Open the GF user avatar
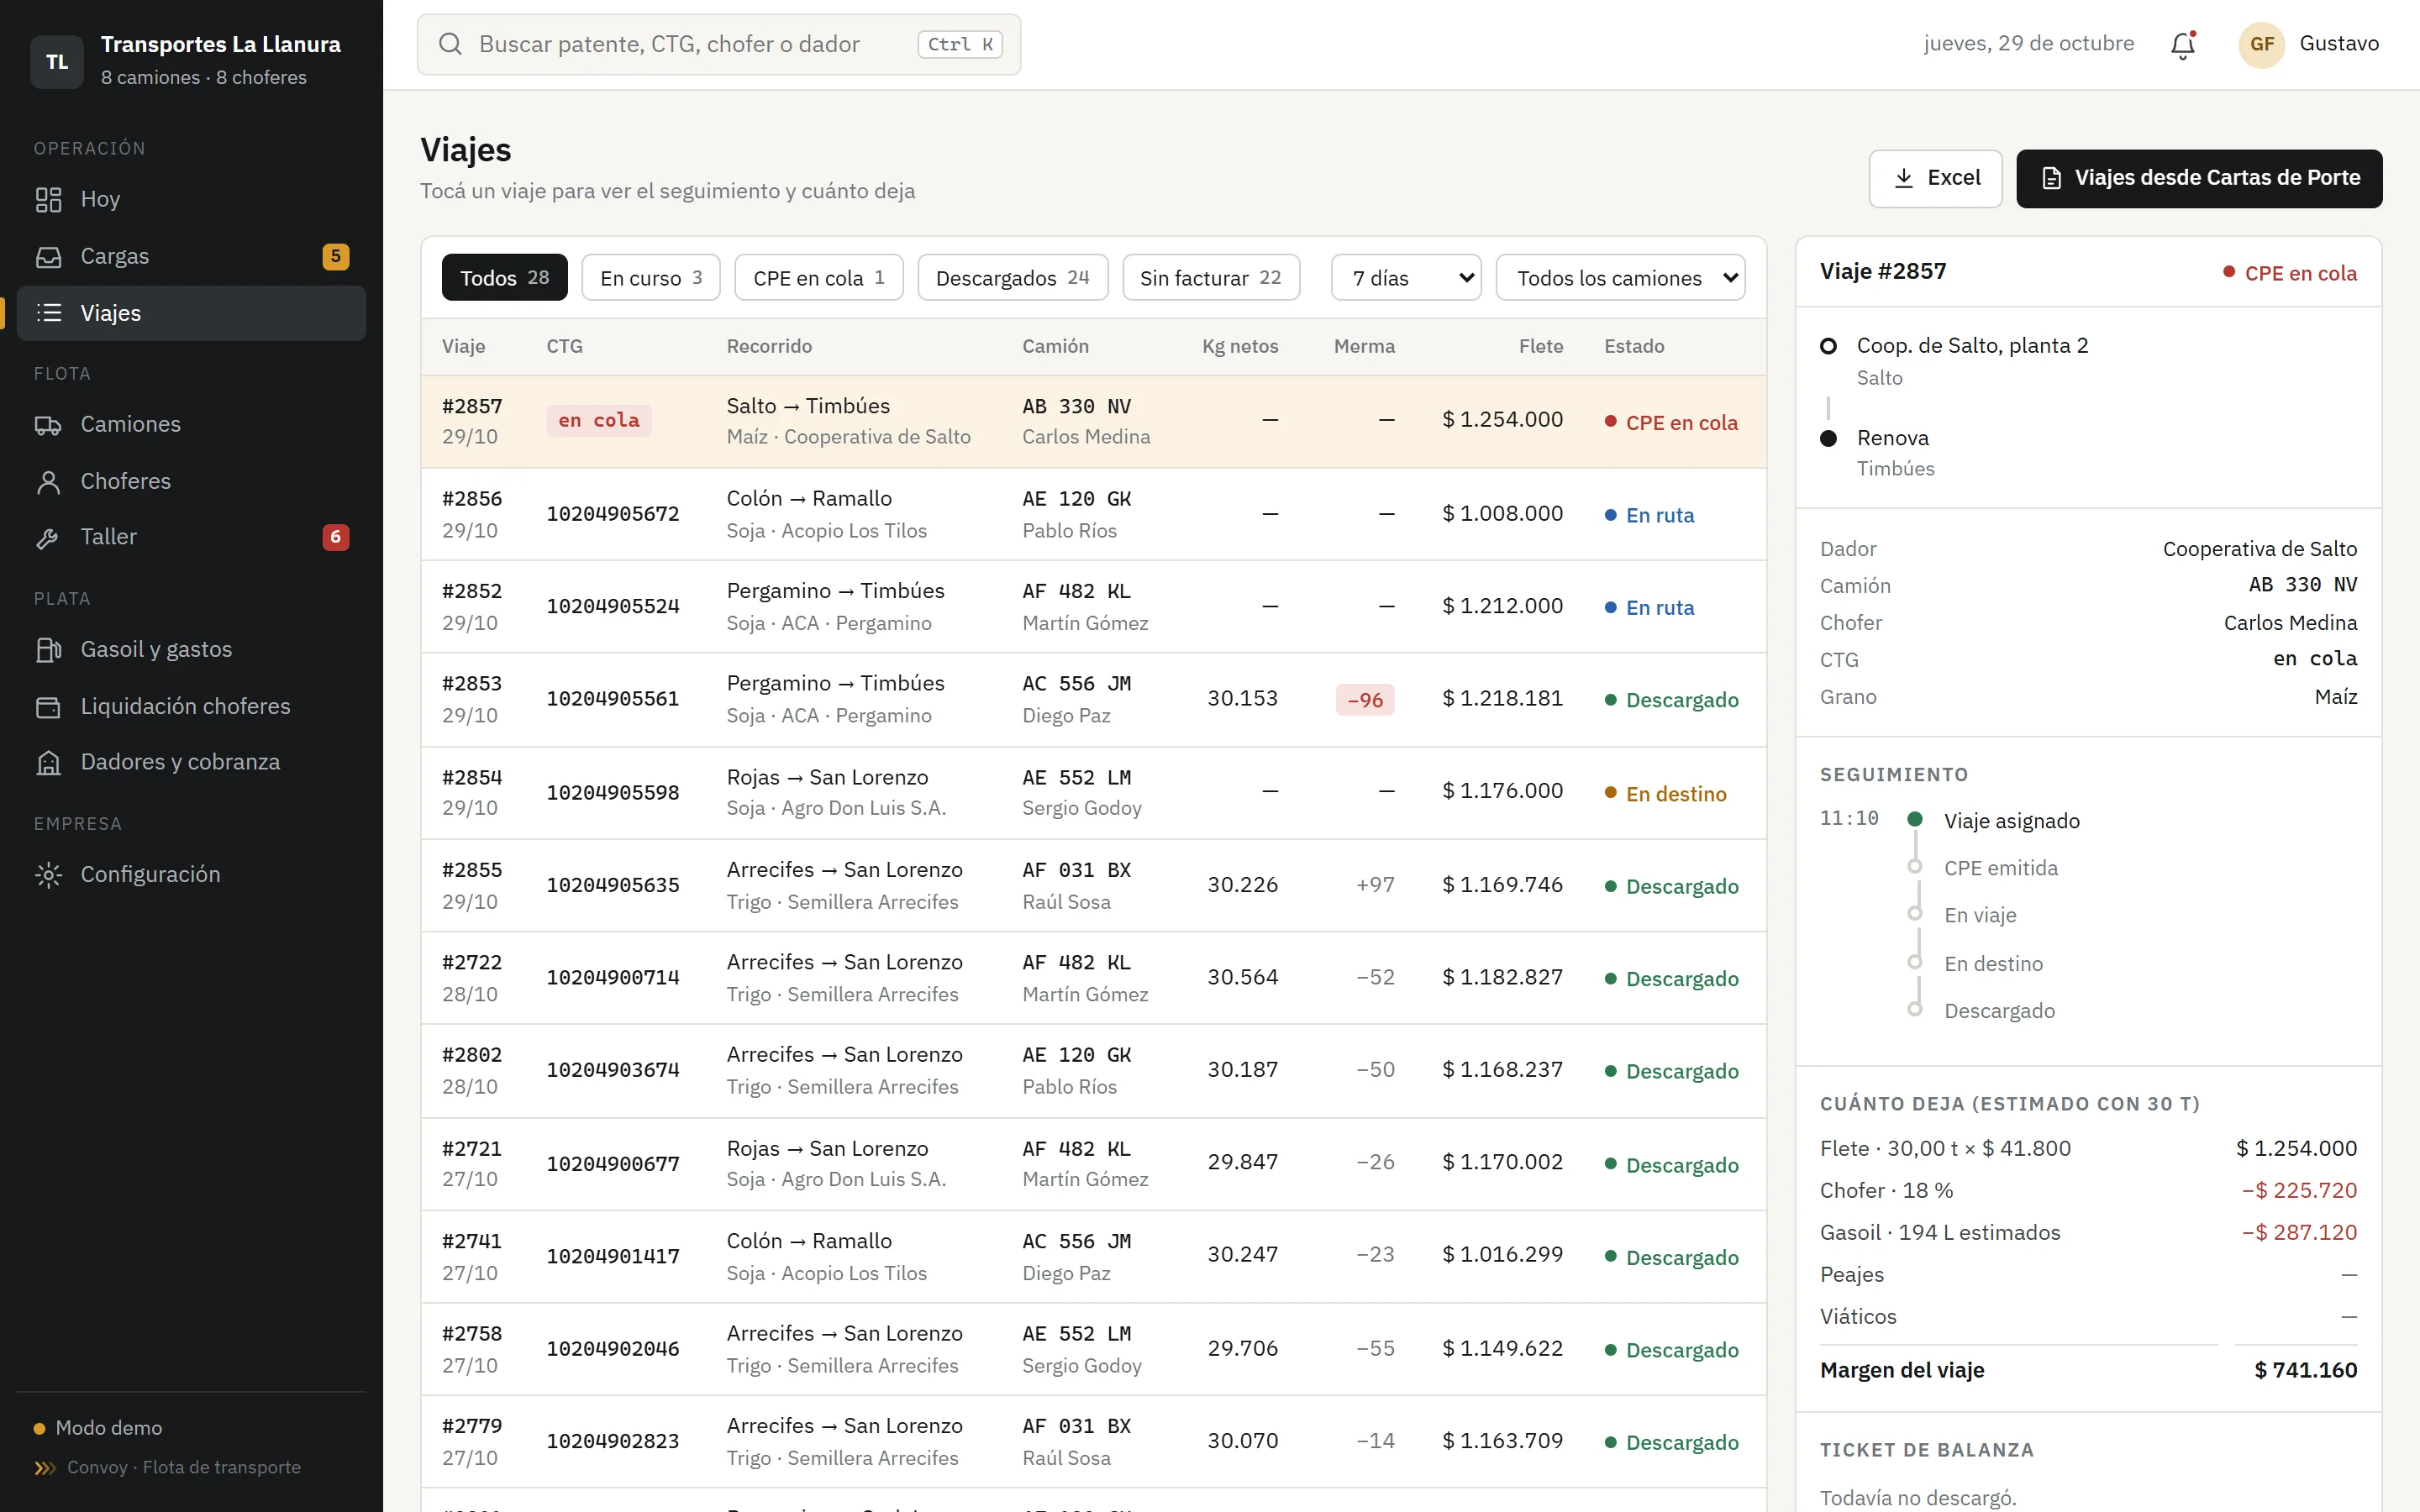2420x1512 pixels. point(2261,44)
